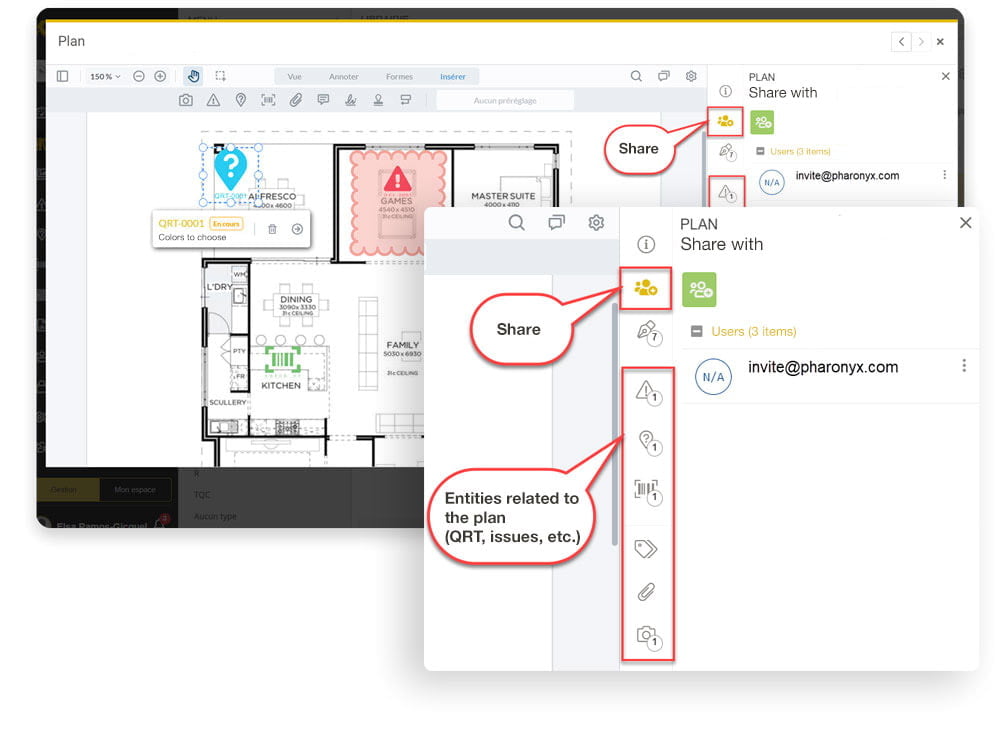Search the plan in the main window toolbar

(636, 76)
